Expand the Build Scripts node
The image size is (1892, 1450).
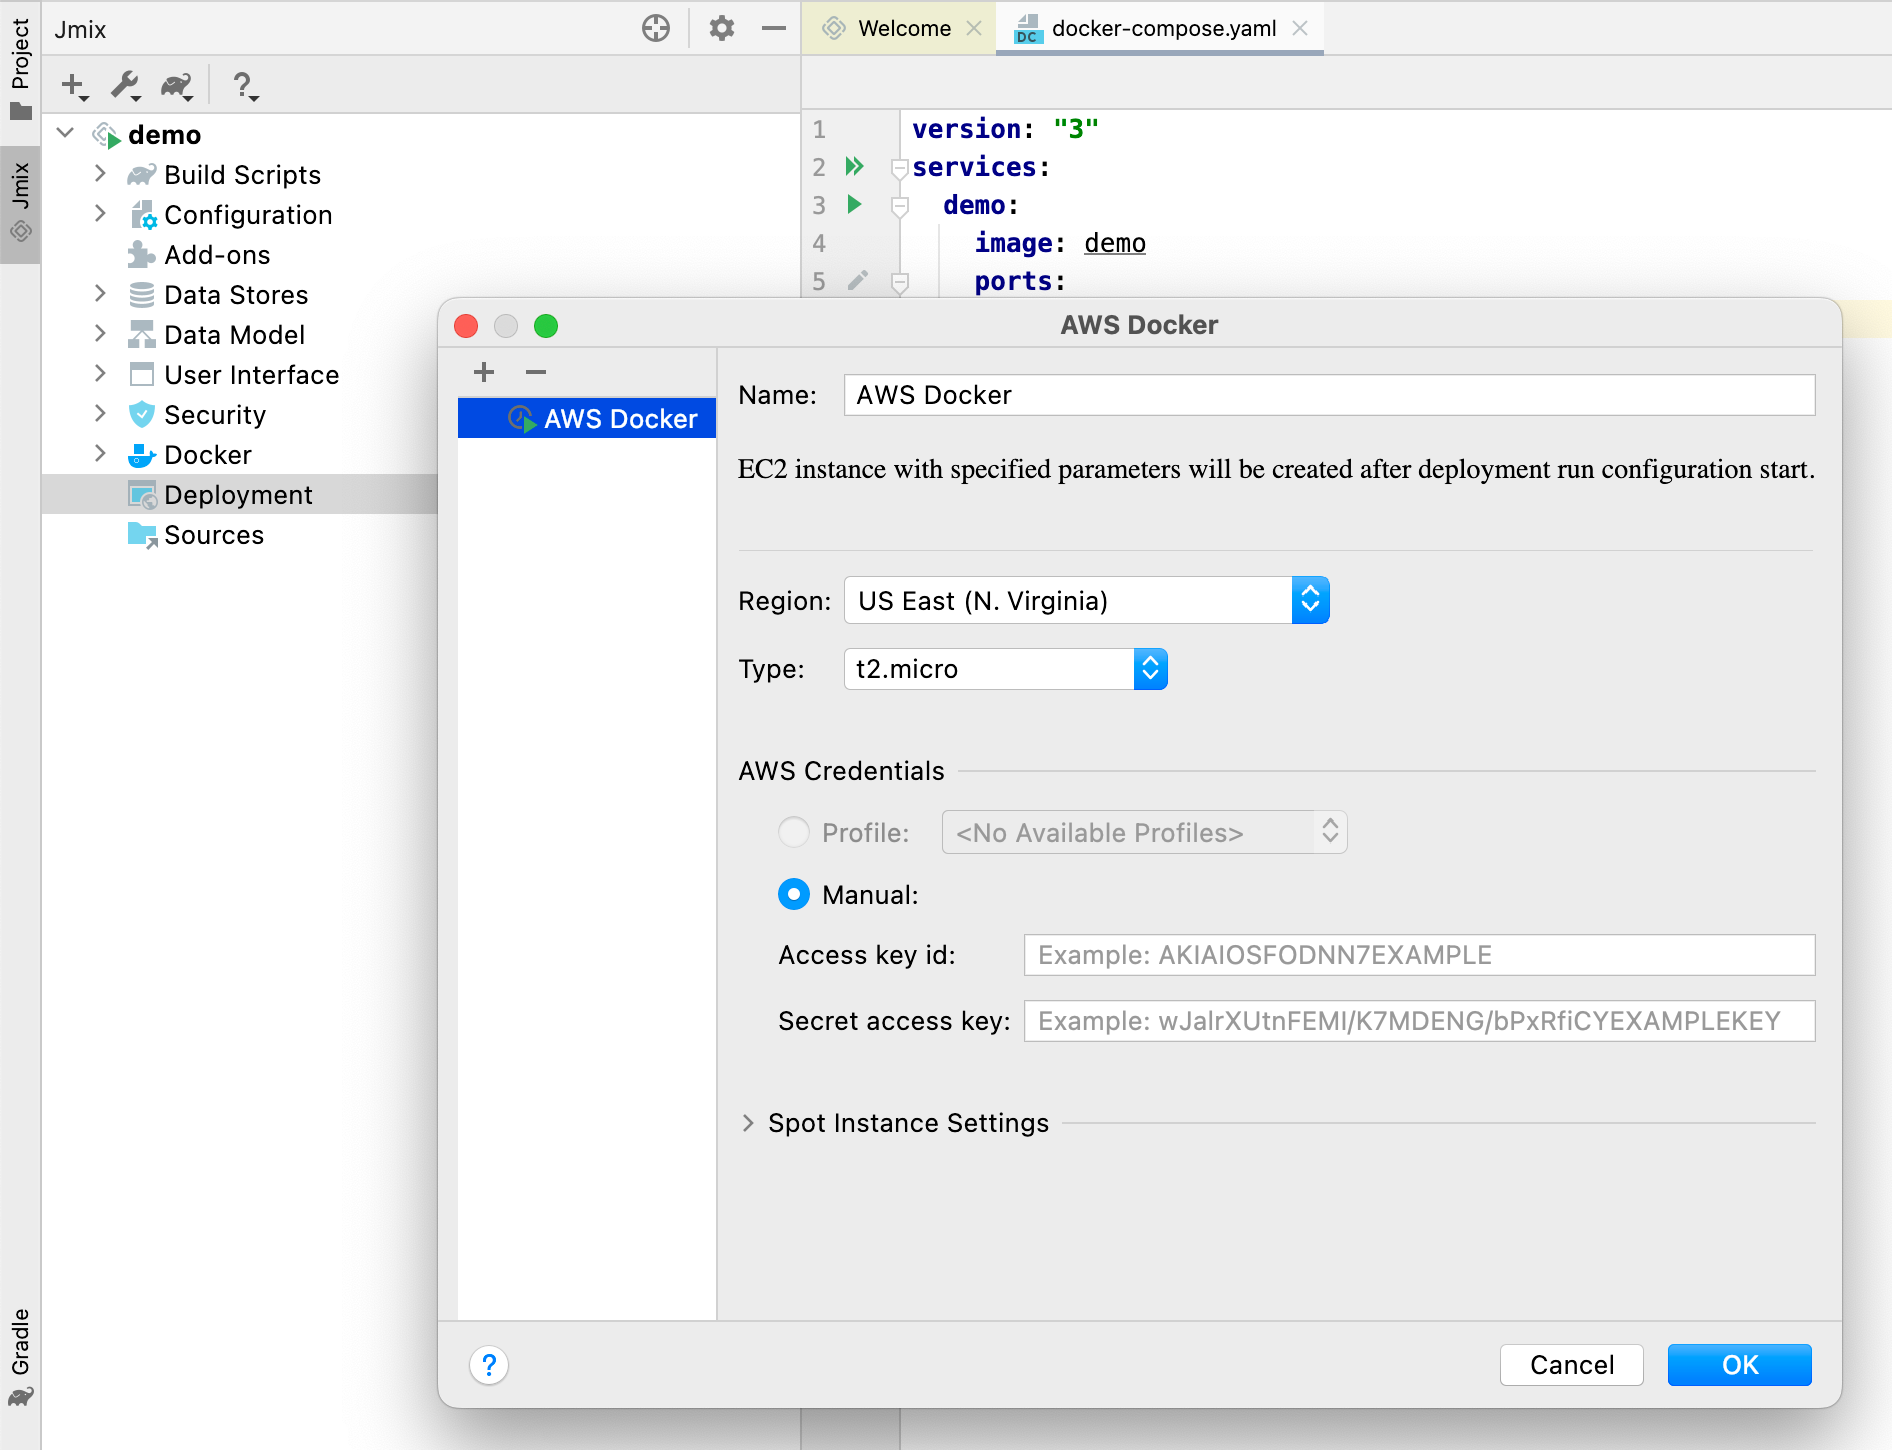[100, 173]
